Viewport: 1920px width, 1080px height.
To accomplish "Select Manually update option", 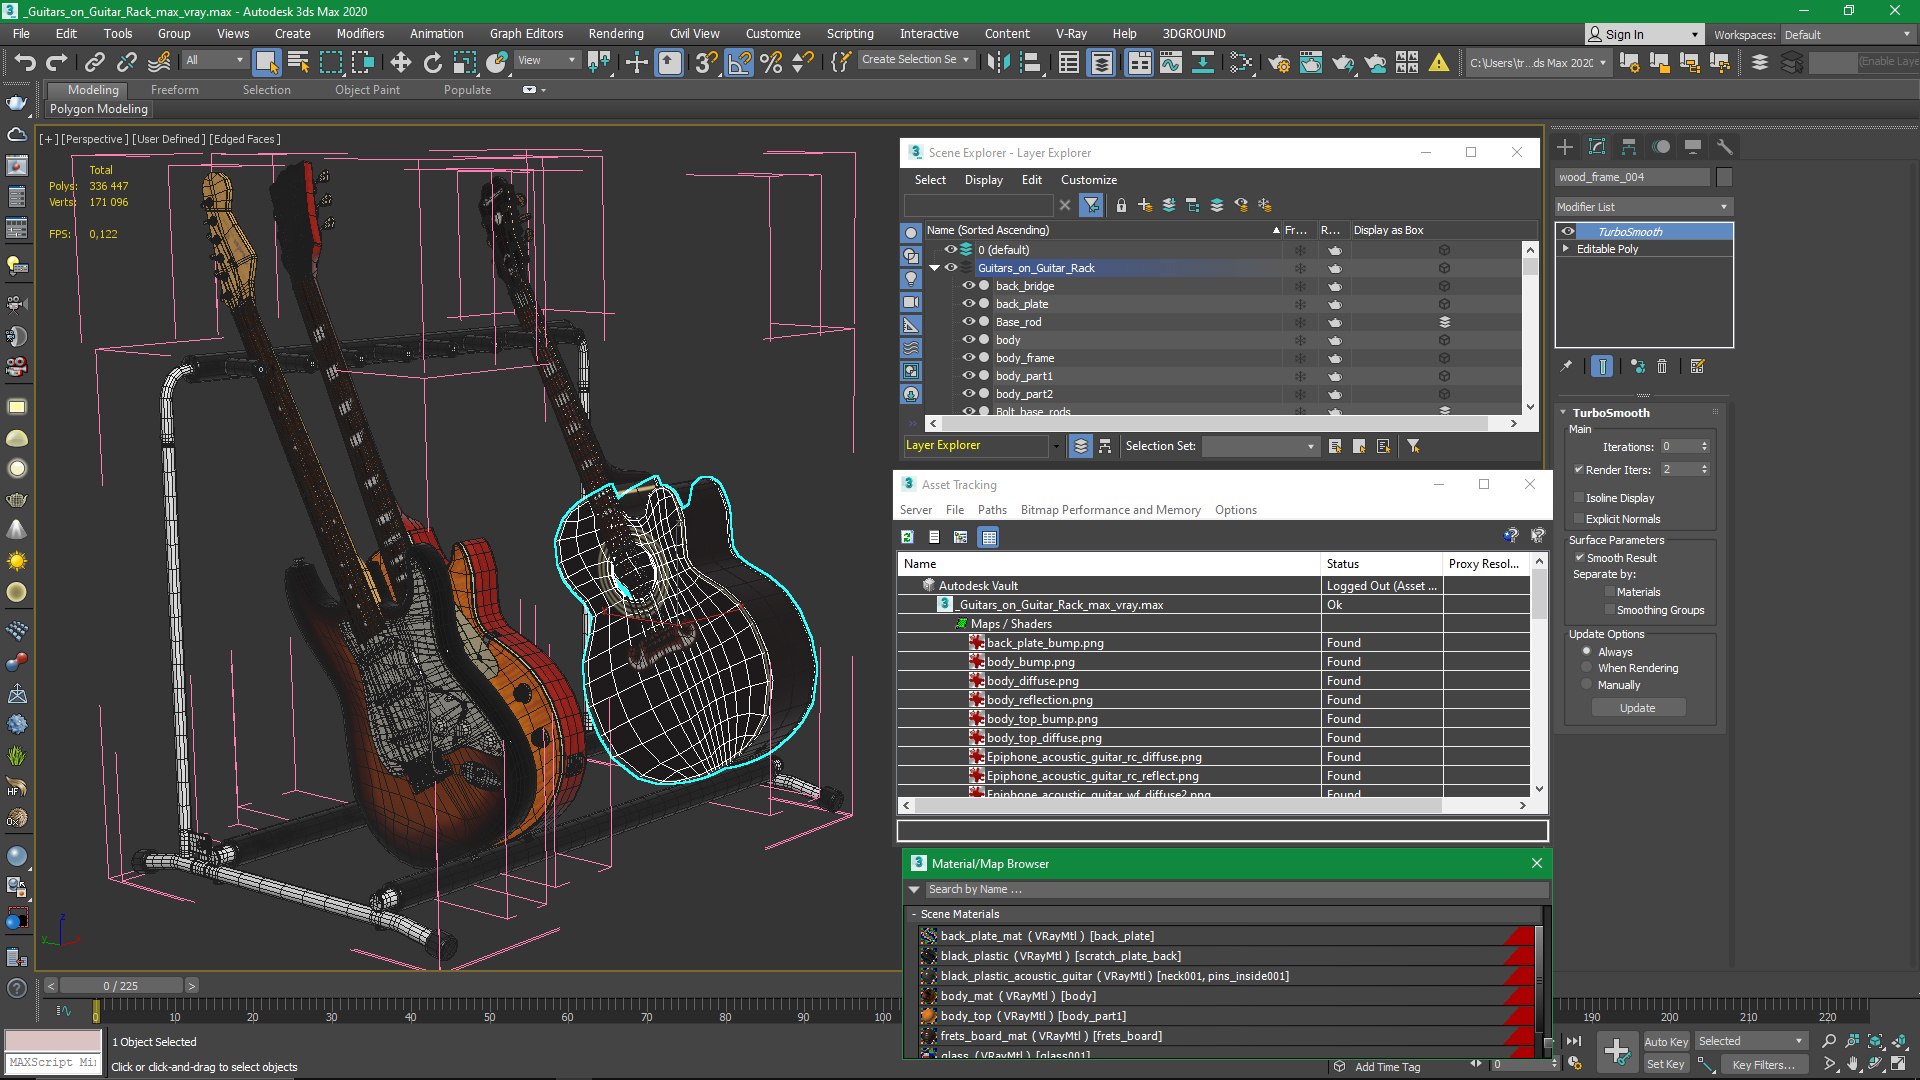I will [1587, 685].
